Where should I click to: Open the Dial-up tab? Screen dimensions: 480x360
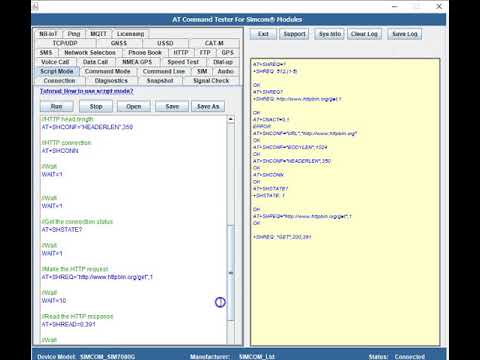(x=223, y=62)
